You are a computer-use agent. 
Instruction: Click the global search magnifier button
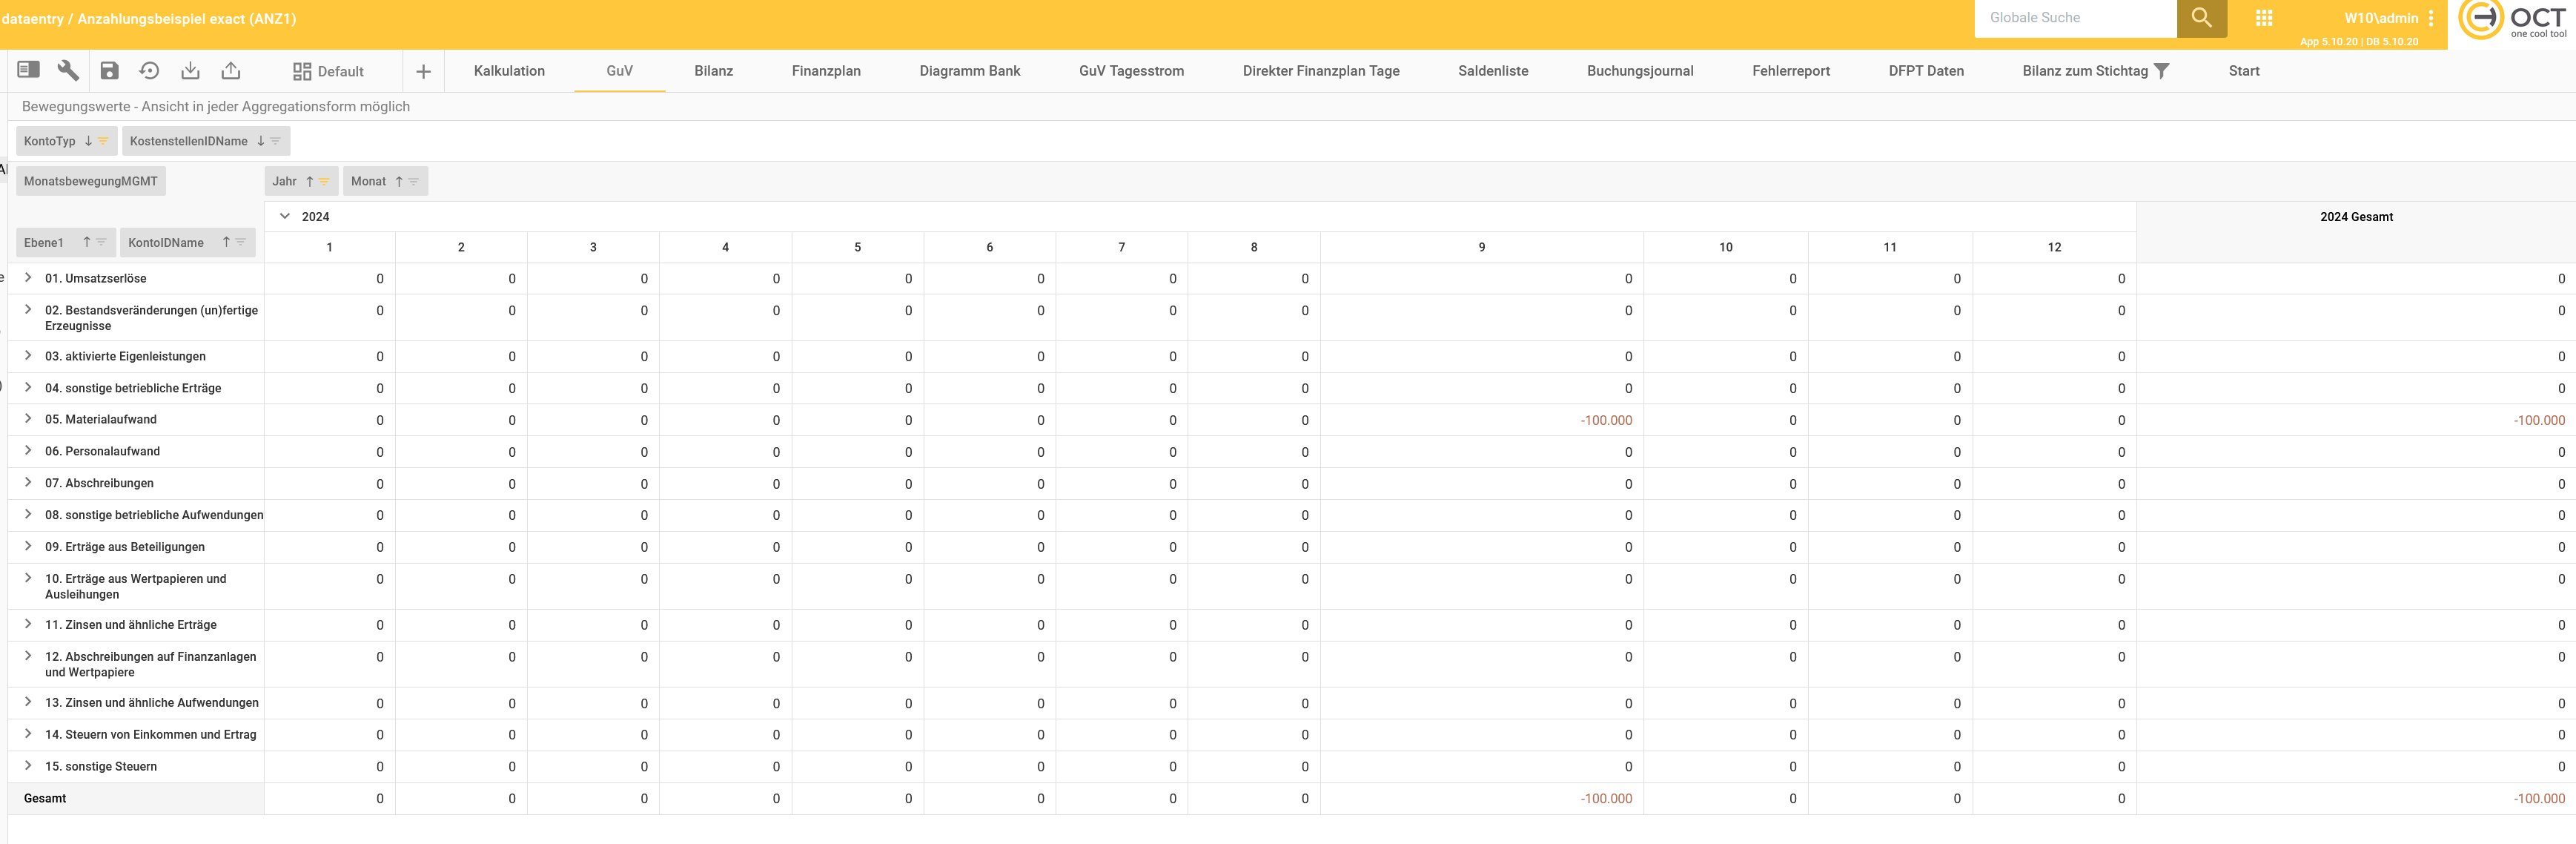tap(2201, 18)
